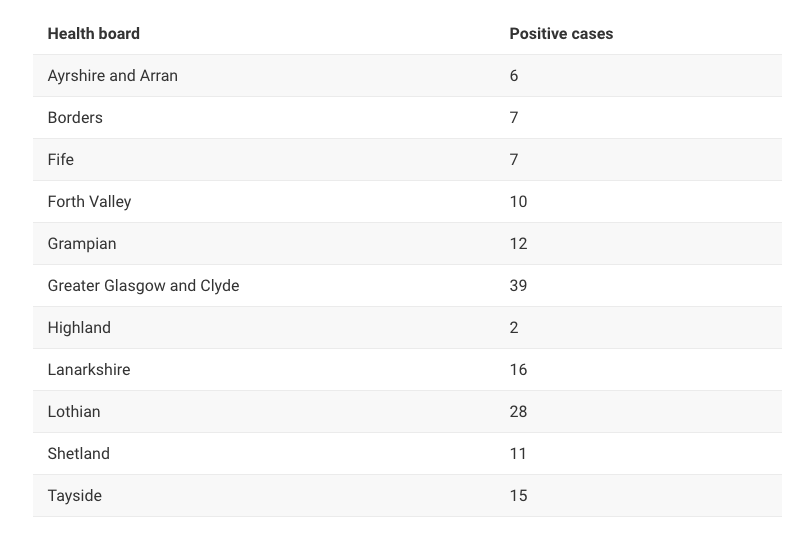Click the value 16 for Lanarkshire
This screenshot has width=800, height=538.
pos(518,370)
